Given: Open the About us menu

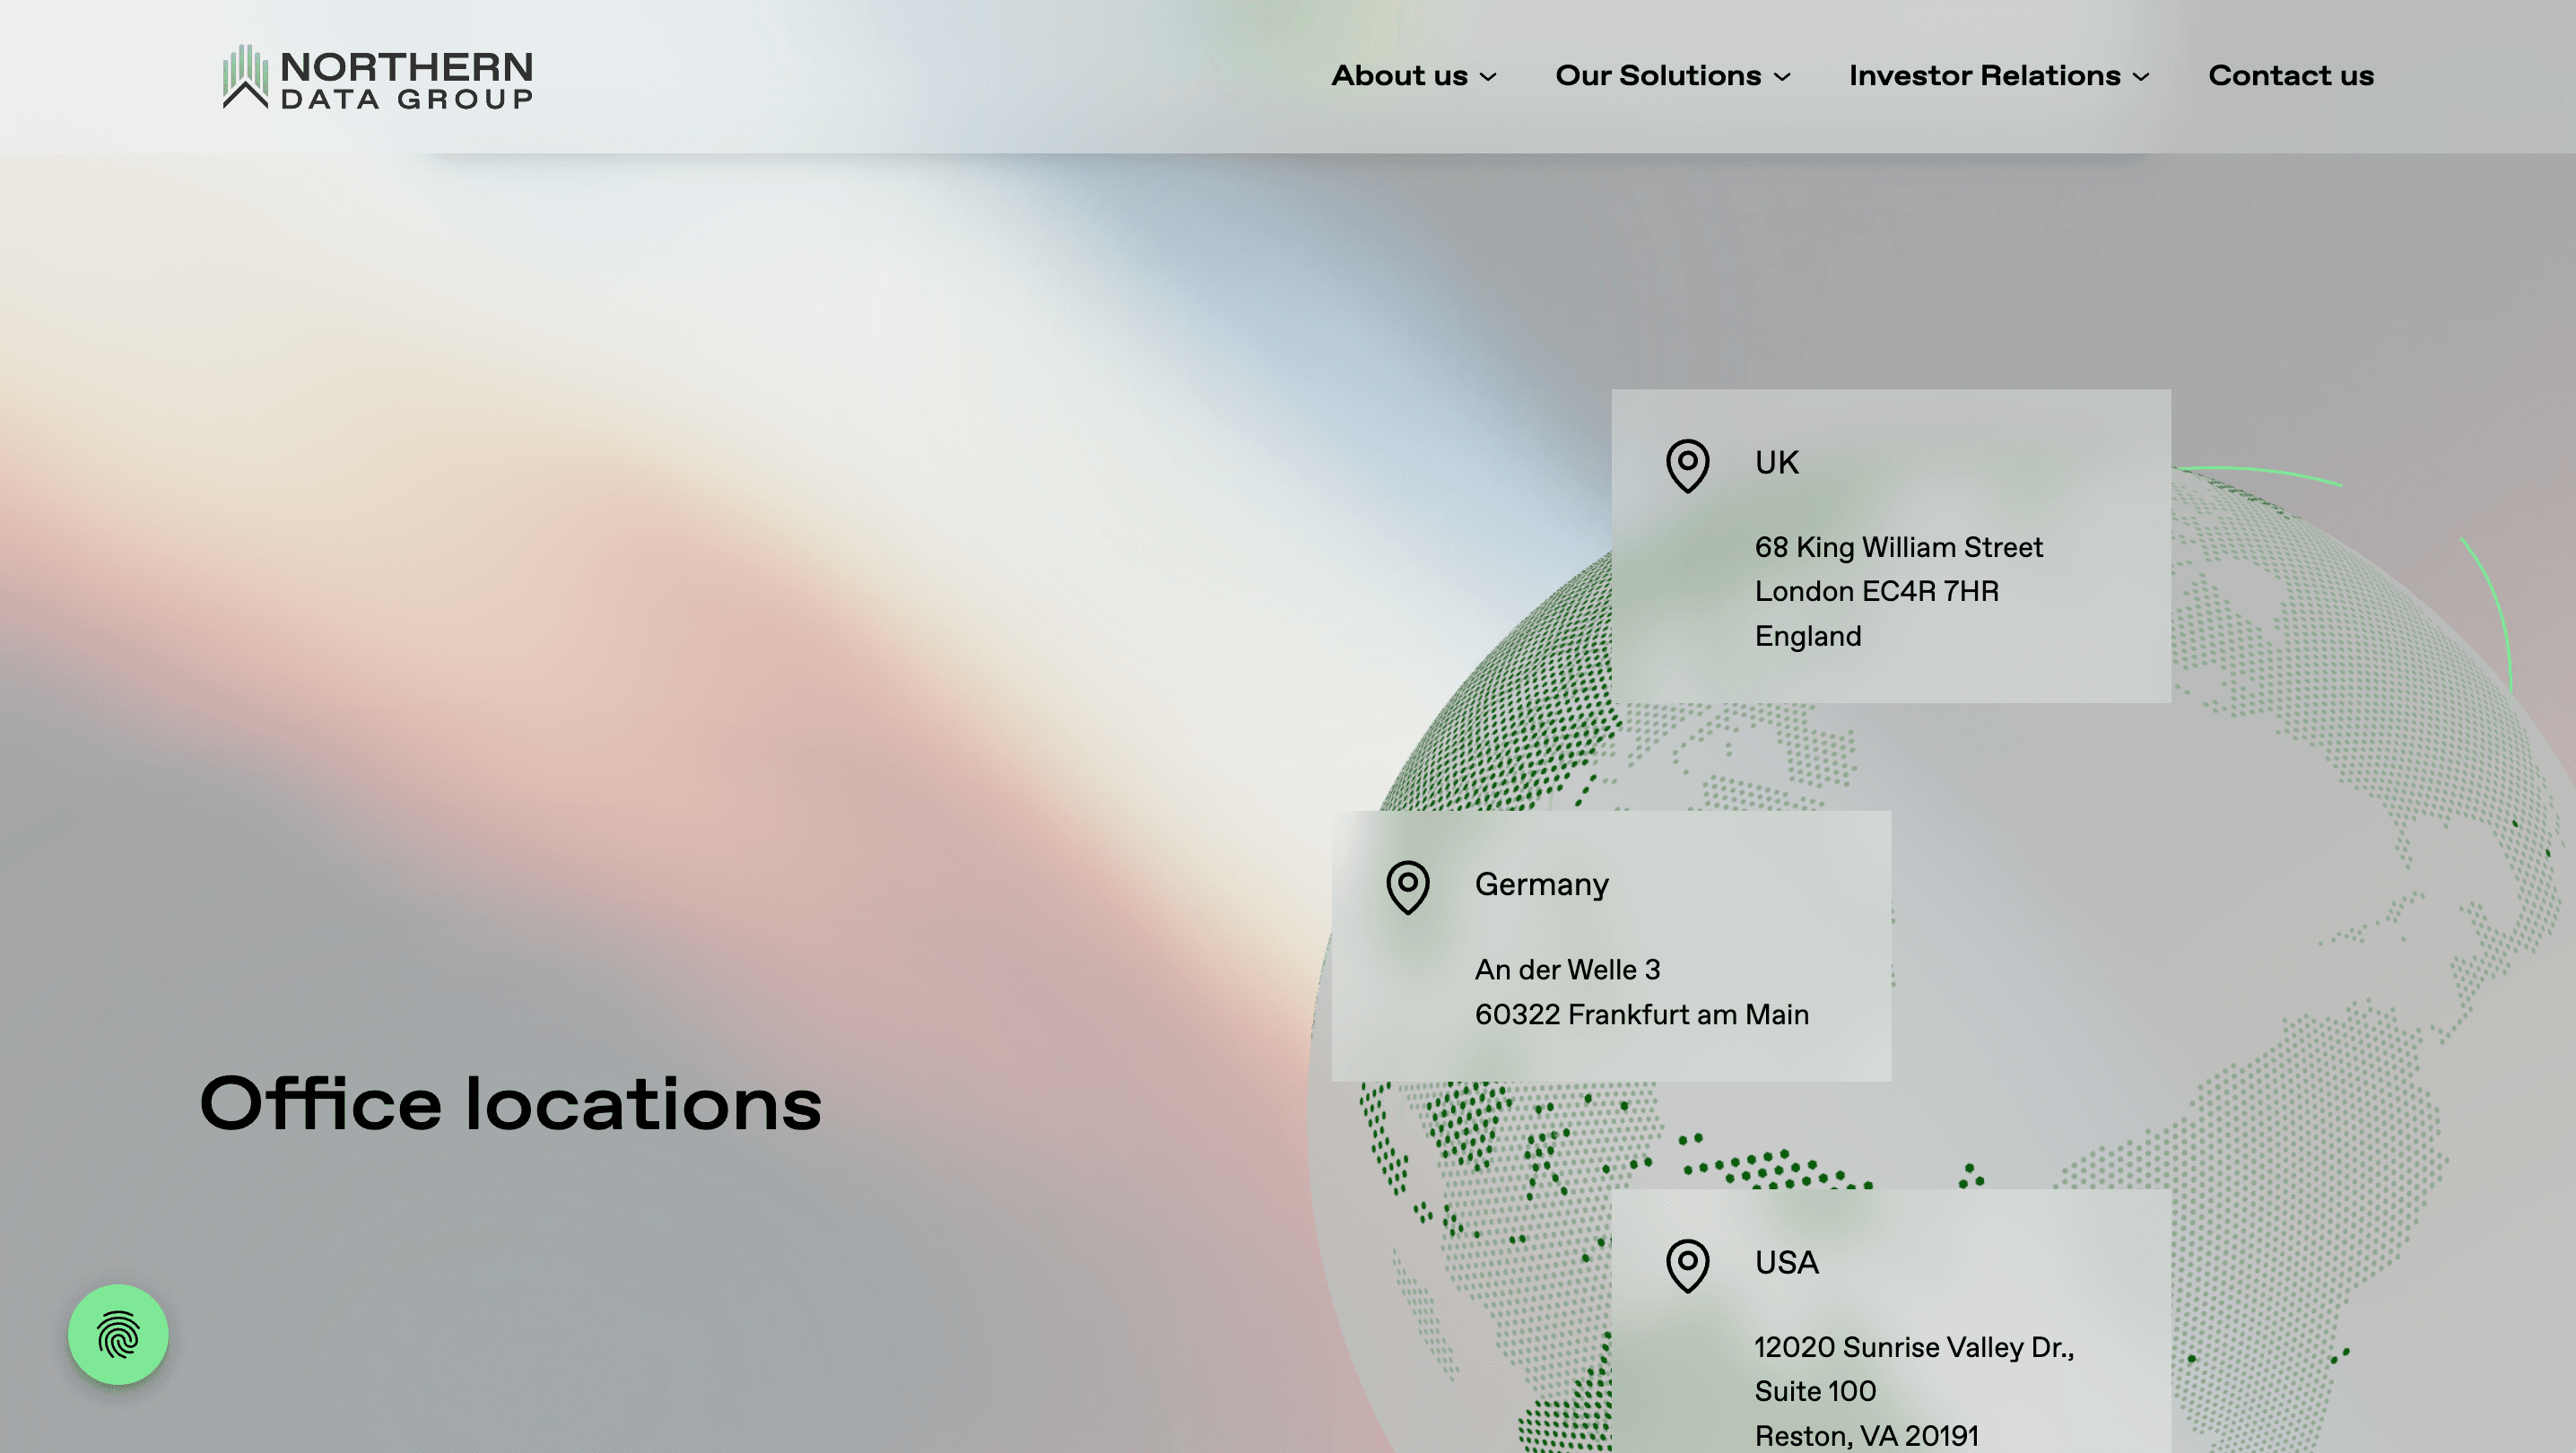Looking at the screenshot, I should click(x=1399, y=76).
